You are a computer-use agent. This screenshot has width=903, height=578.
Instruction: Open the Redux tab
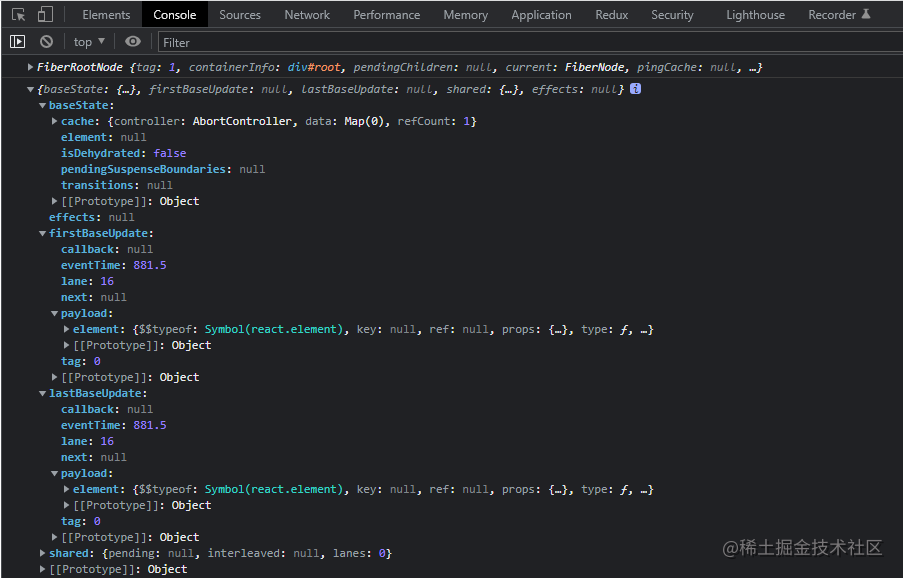tap(612, 15)
